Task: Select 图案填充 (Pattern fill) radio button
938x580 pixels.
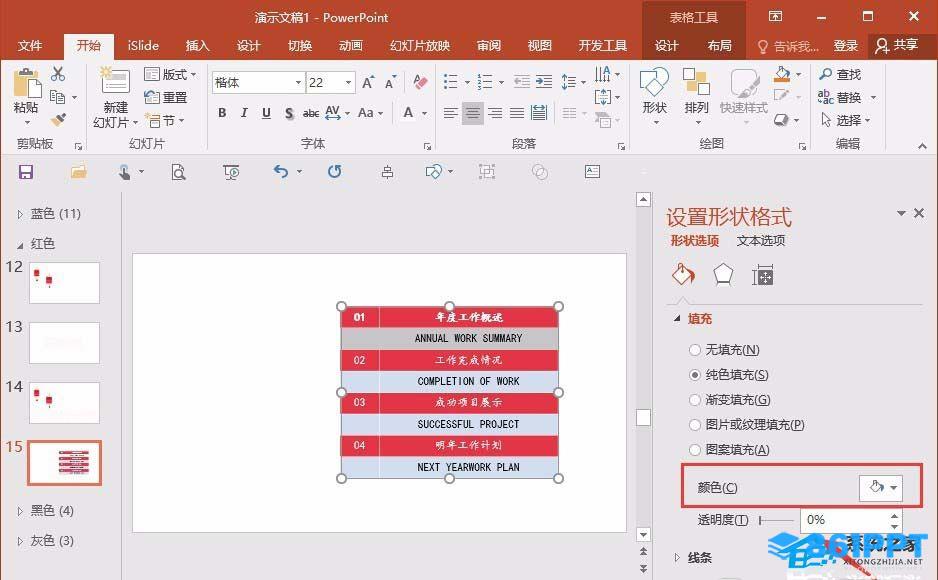Action: pyautogui.click(x=695, y=450)
